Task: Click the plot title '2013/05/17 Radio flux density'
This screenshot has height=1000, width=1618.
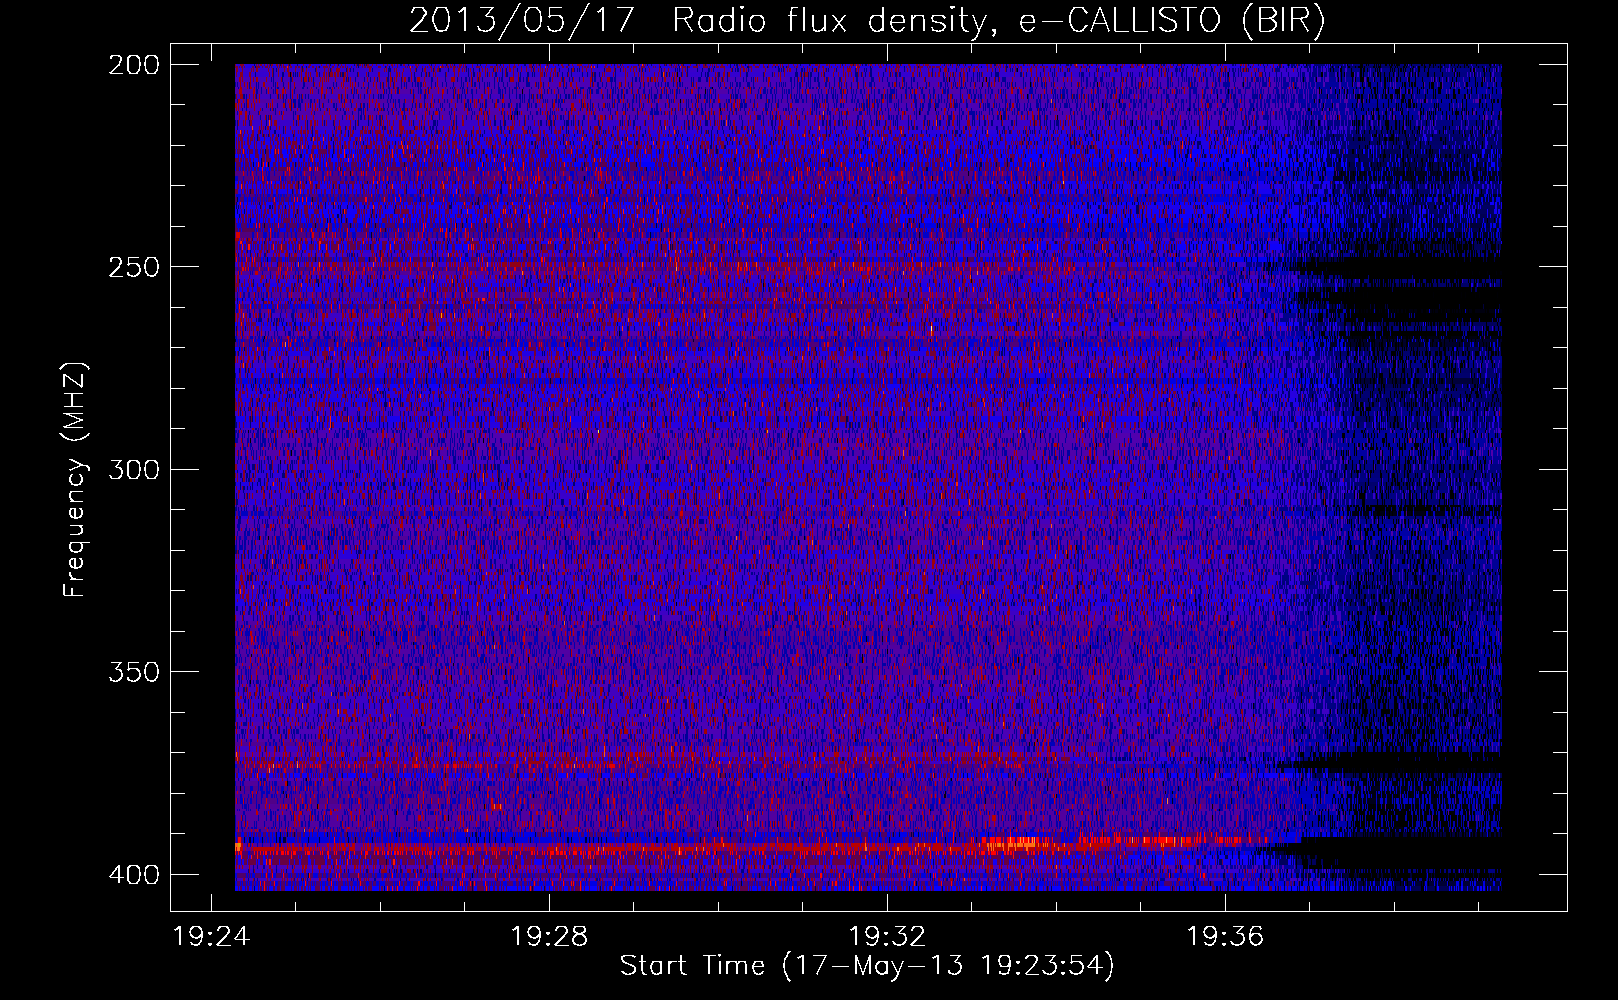Action: (x=866, y=21)
